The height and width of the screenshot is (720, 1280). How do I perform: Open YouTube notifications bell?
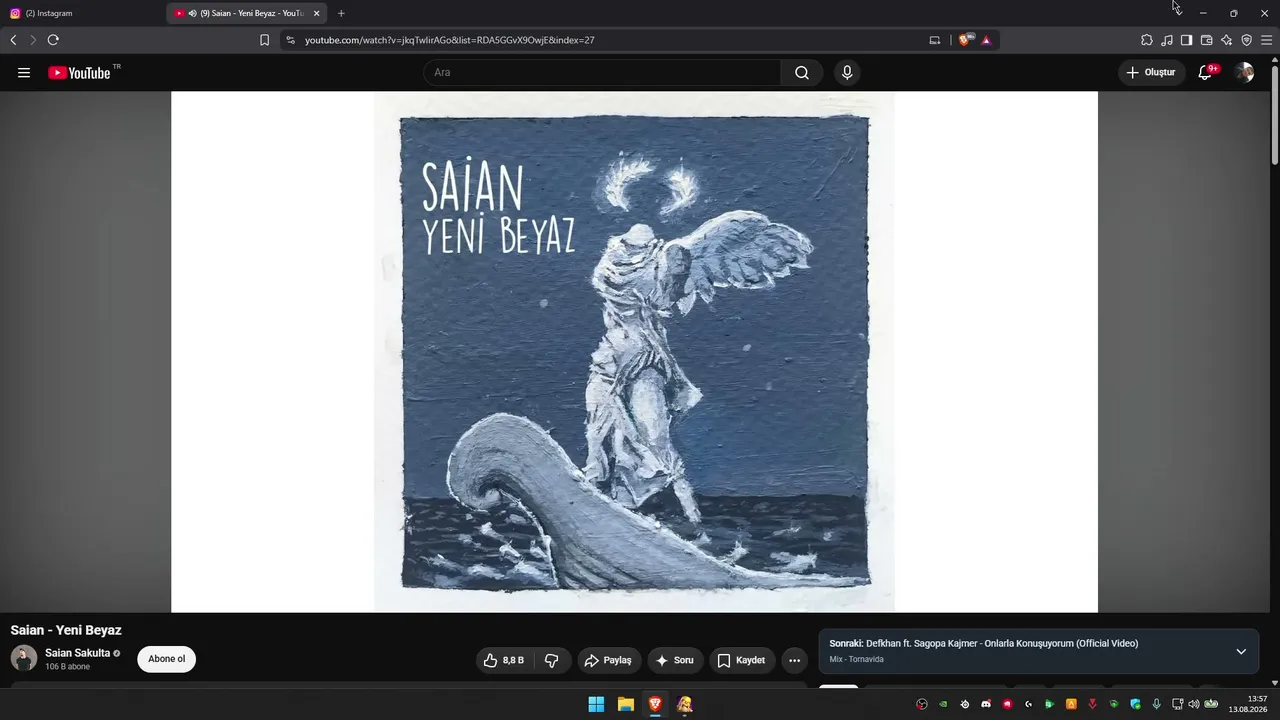point(1205,73)
